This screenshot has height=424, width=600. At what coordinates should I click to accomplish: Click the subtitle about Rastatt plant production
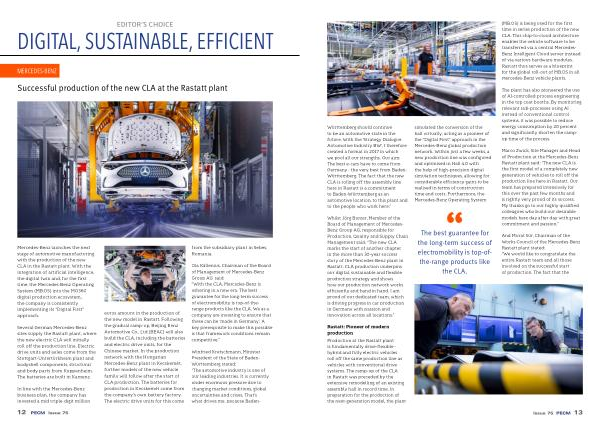click(x=122, y=88)
